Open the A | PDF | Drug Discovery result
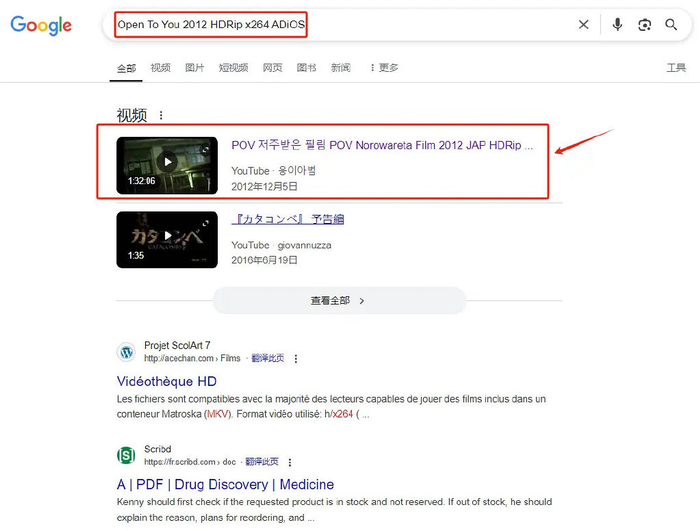The width and height of the screenshot is (700, 531). (225, 485)
